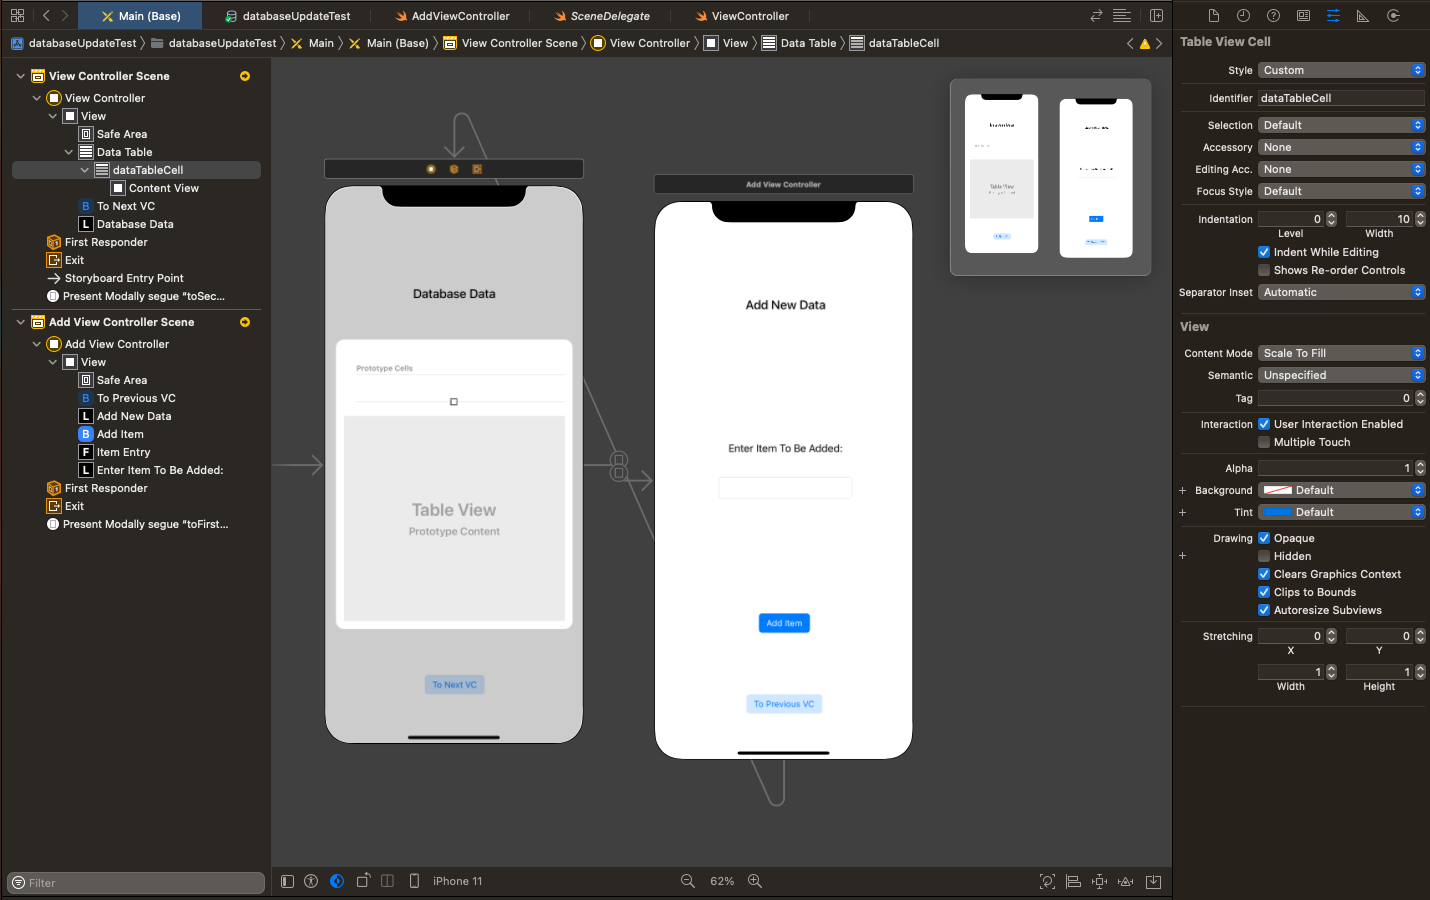Zoom in the canvas
The width and height of the screenshot is (1430, 900).
755,881
